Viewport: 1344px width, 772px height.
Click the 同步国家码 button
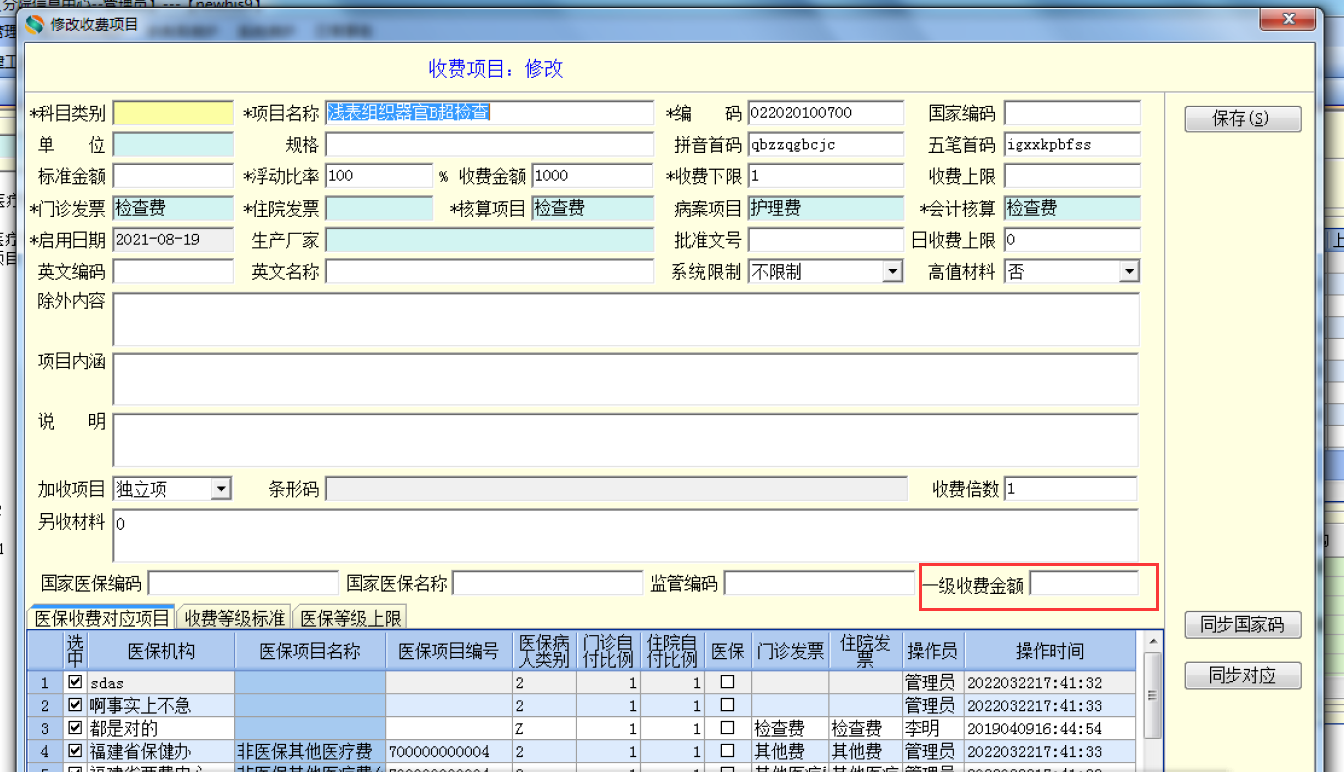point(1243,625)
